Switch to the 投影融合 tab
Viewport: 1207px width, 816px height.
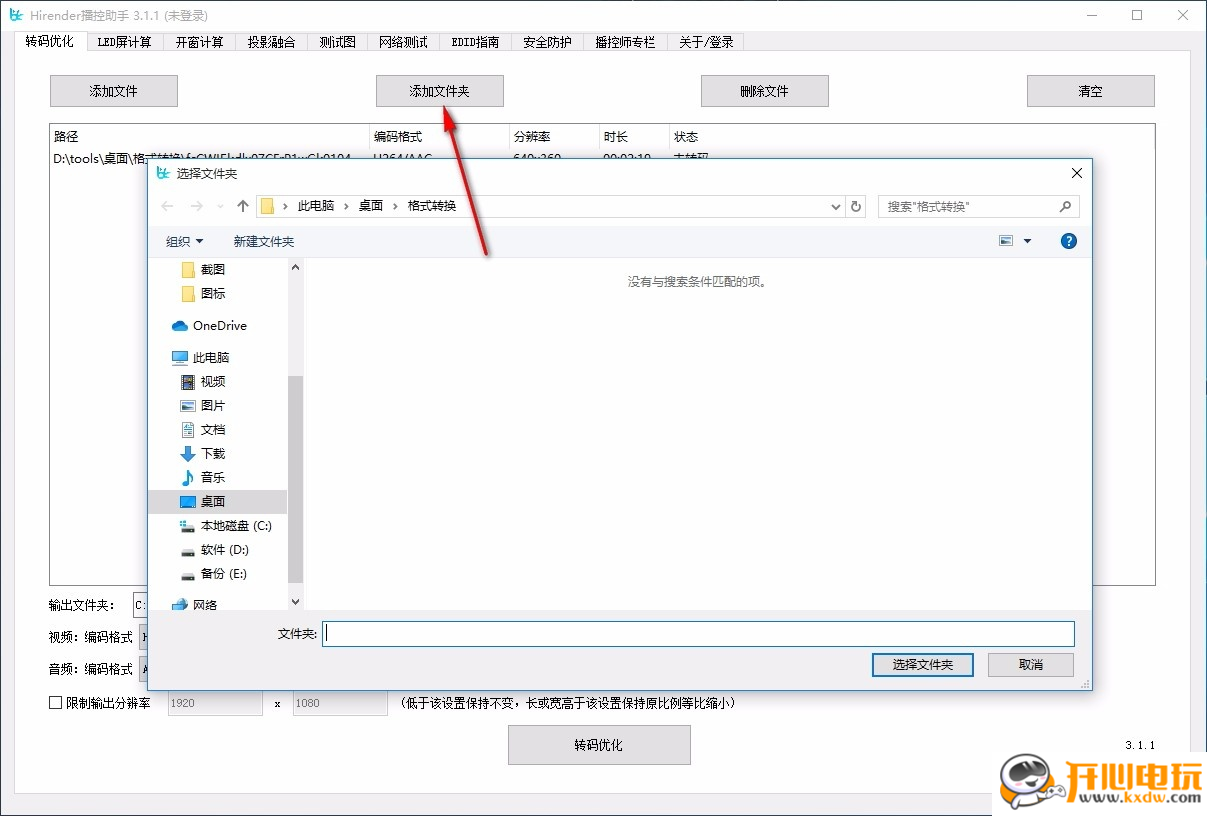tap(272, 42)
